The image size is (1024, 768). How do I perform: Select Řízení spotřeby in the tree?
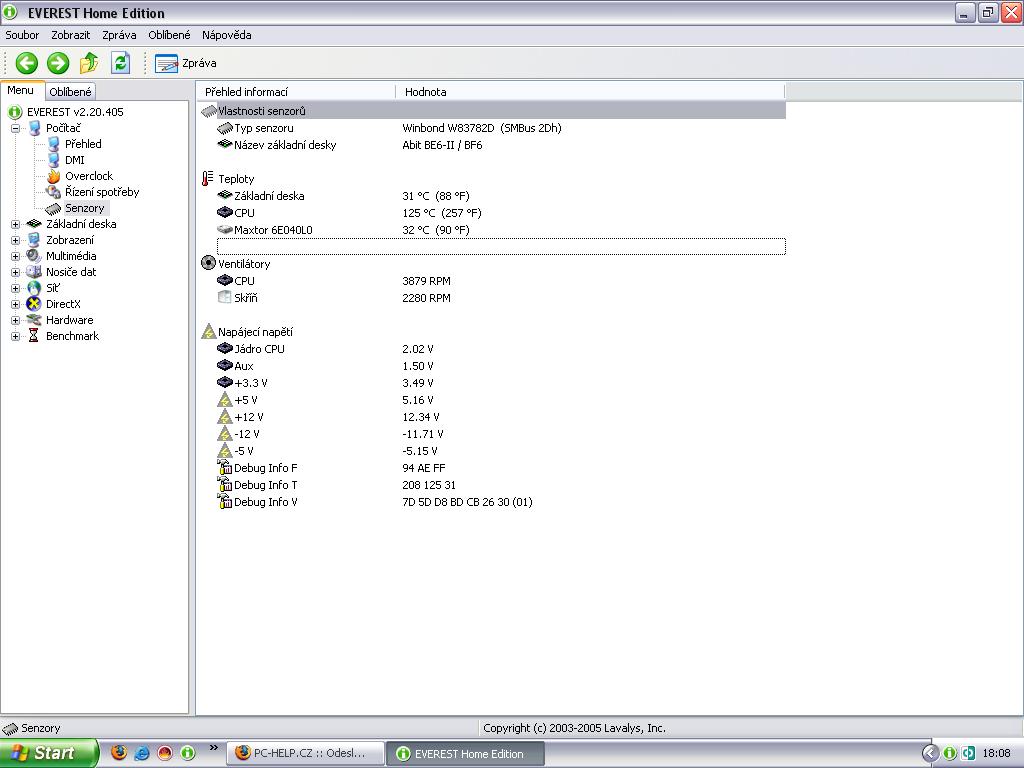(x=101, y=192)
